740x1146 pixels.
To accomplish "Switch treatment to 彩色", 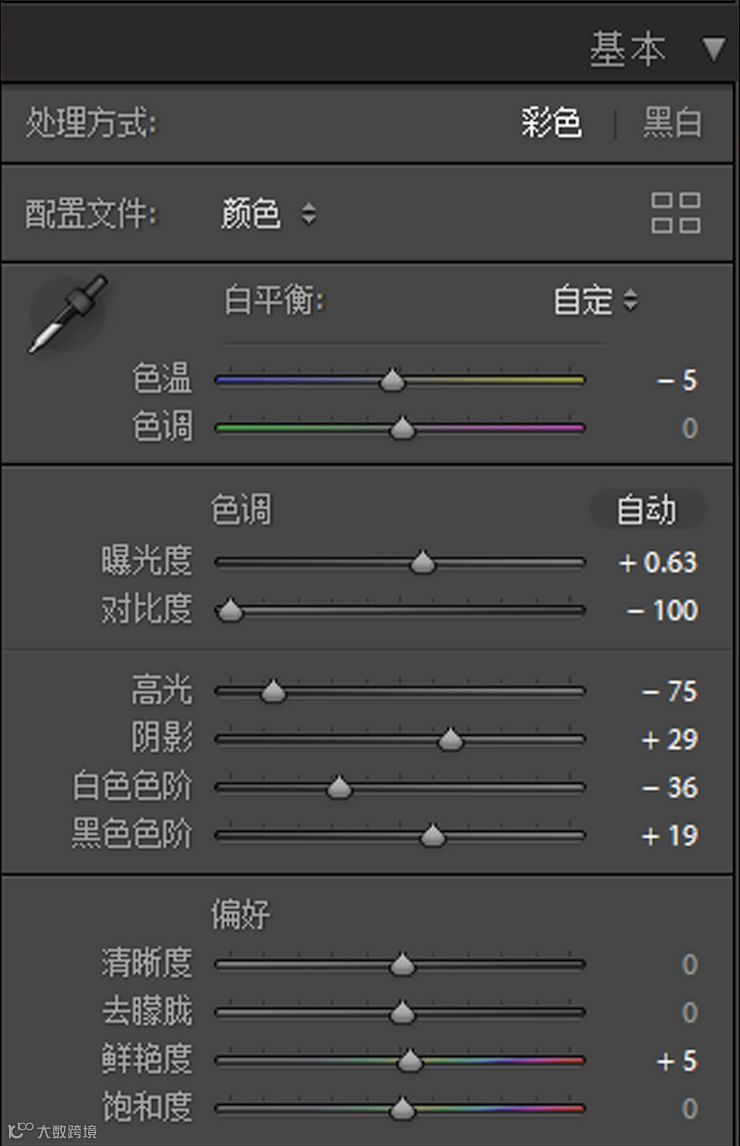I will pyautogui.click(x=551, y=124).
